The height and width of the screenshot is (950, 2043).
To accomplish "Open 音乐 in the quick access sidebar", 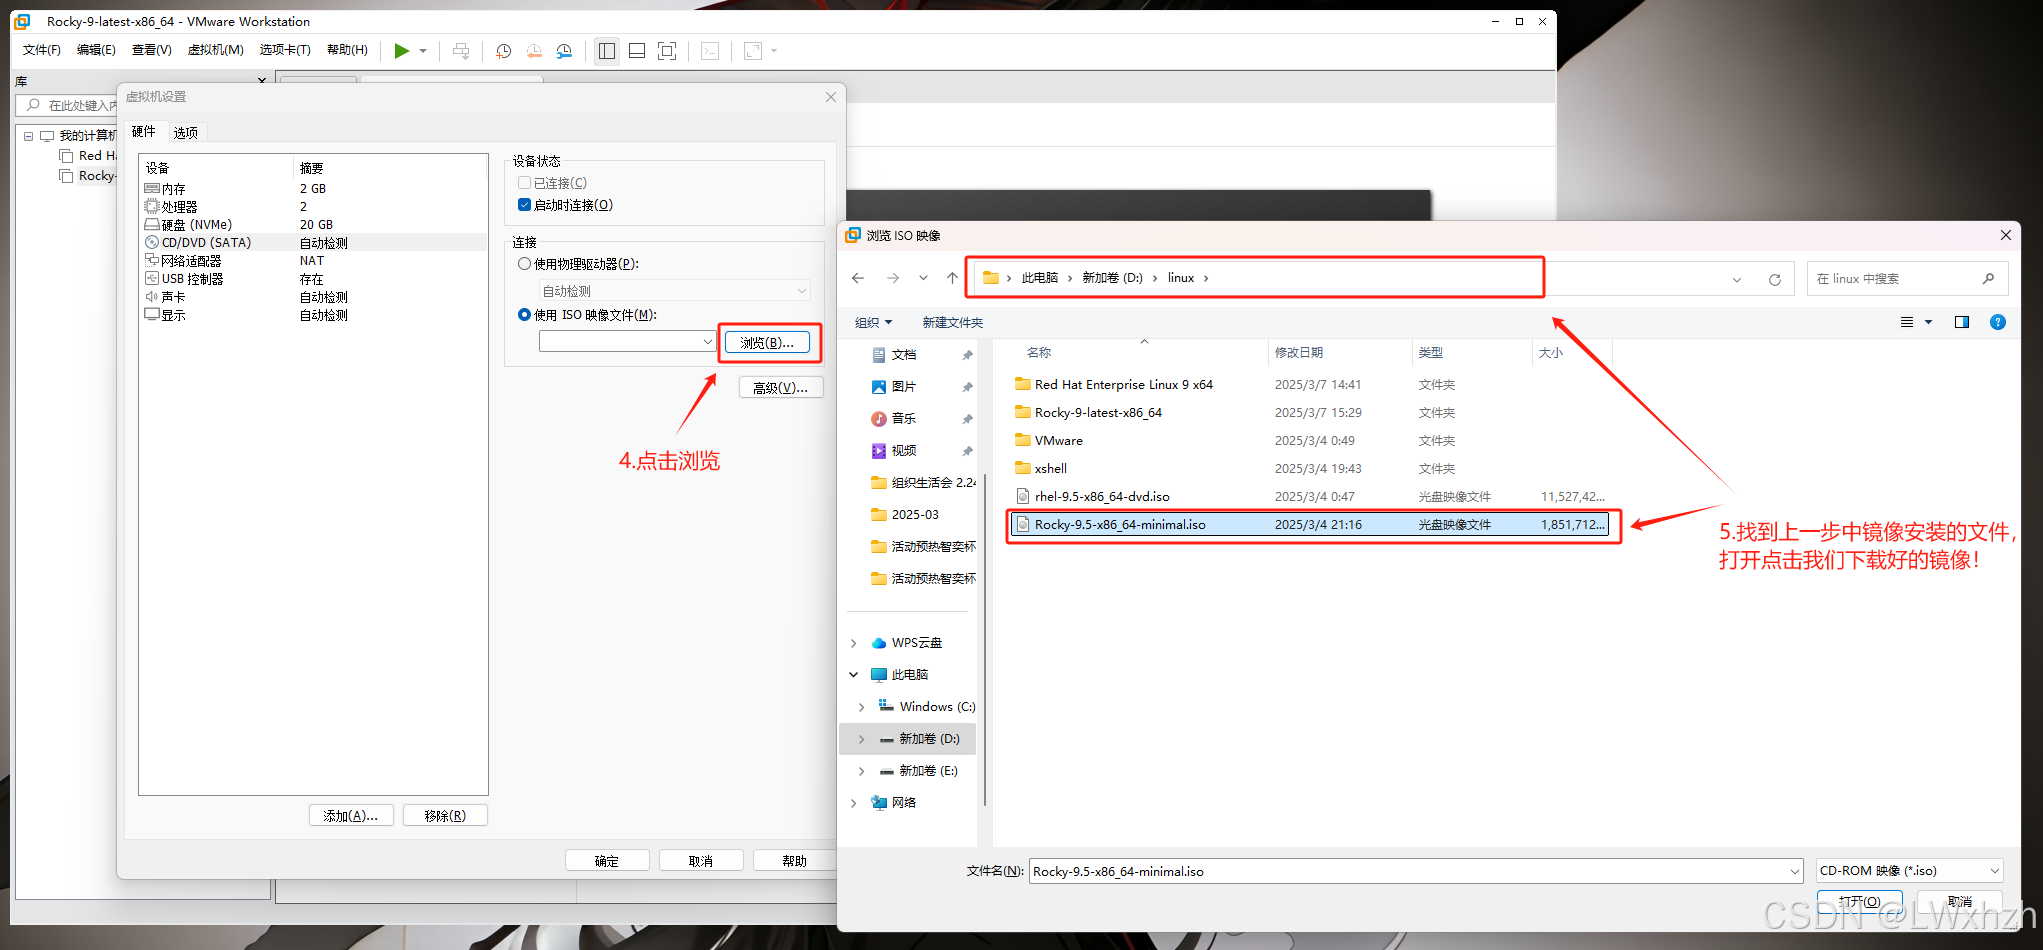I will pos(904,419).
